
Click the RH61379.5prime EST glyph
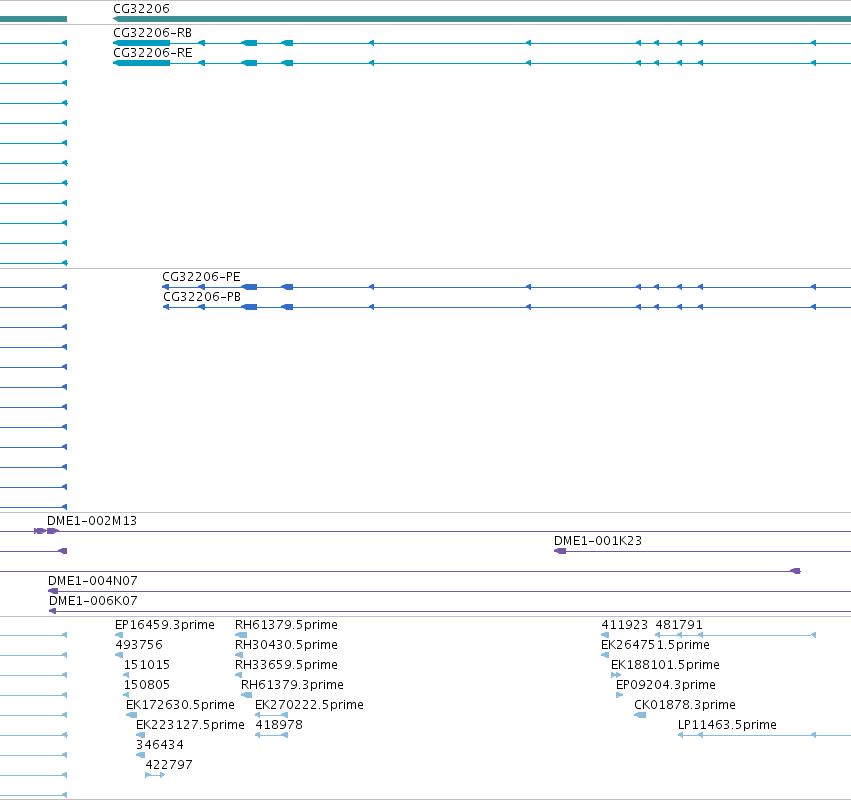tap(241, 635)
